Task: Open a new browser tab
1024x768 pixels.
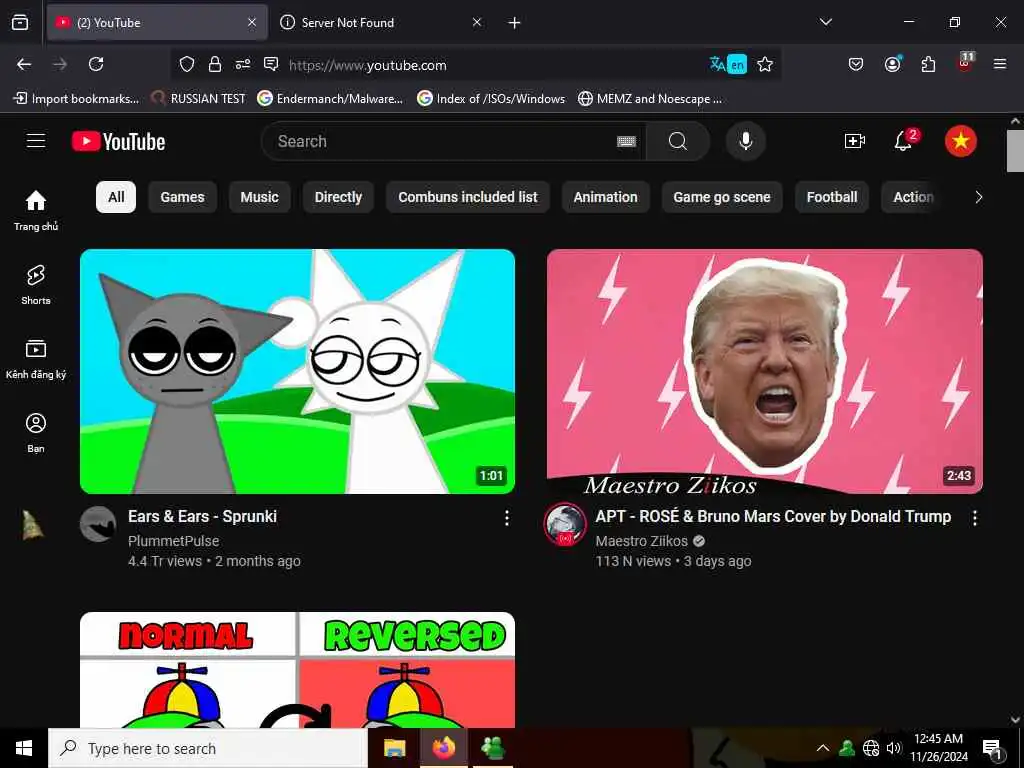Action: (x=515, y=23)
